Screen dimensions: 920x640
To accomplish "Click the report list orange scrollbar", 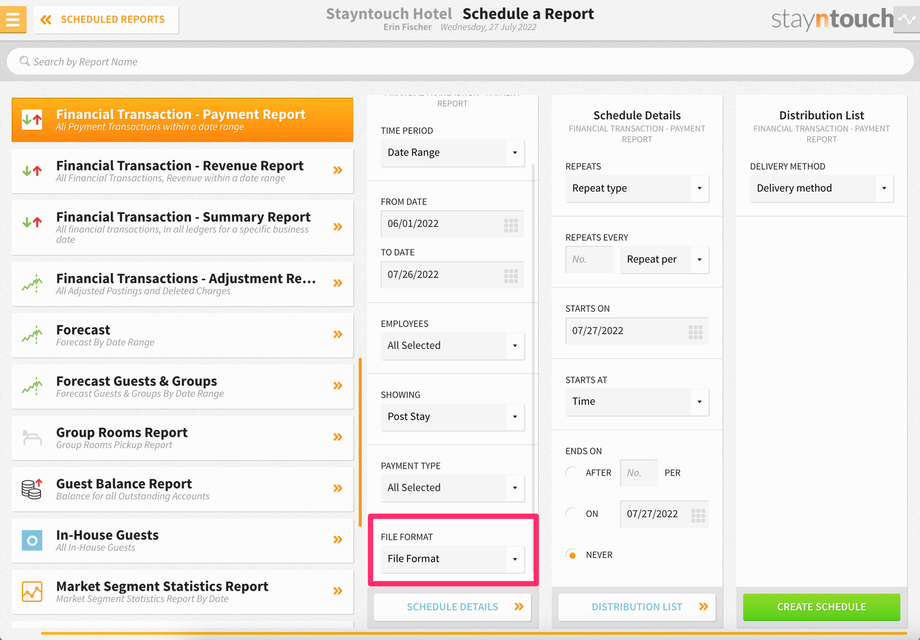I will [x=360, y=442].
